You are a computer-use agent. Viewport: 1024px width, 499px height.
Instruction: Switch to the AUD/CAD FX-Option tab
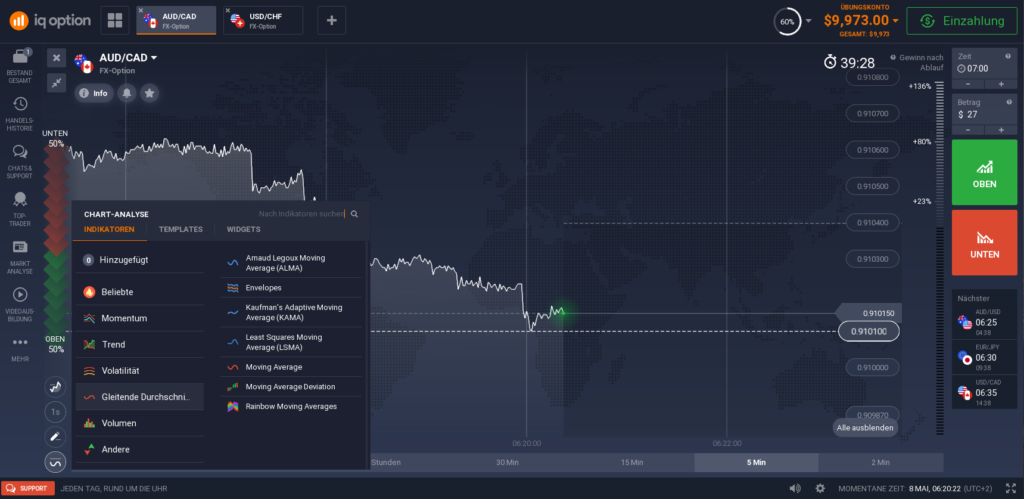click(x=176, y=20)
